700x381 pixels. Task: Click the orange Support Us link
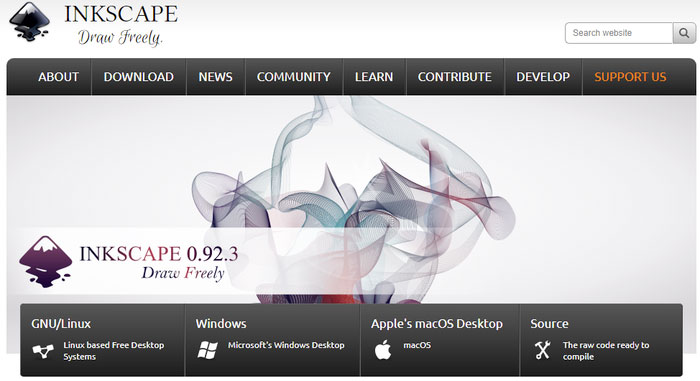click(x=630, y=77)
